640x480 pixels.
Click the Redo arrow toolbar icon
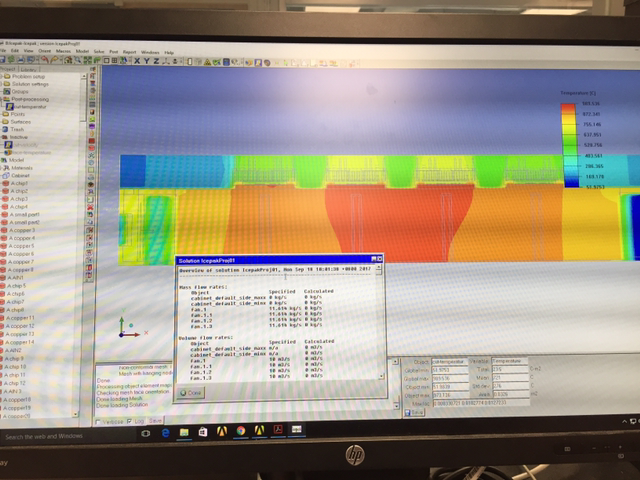pyautogui.click(x=54, y=60)
